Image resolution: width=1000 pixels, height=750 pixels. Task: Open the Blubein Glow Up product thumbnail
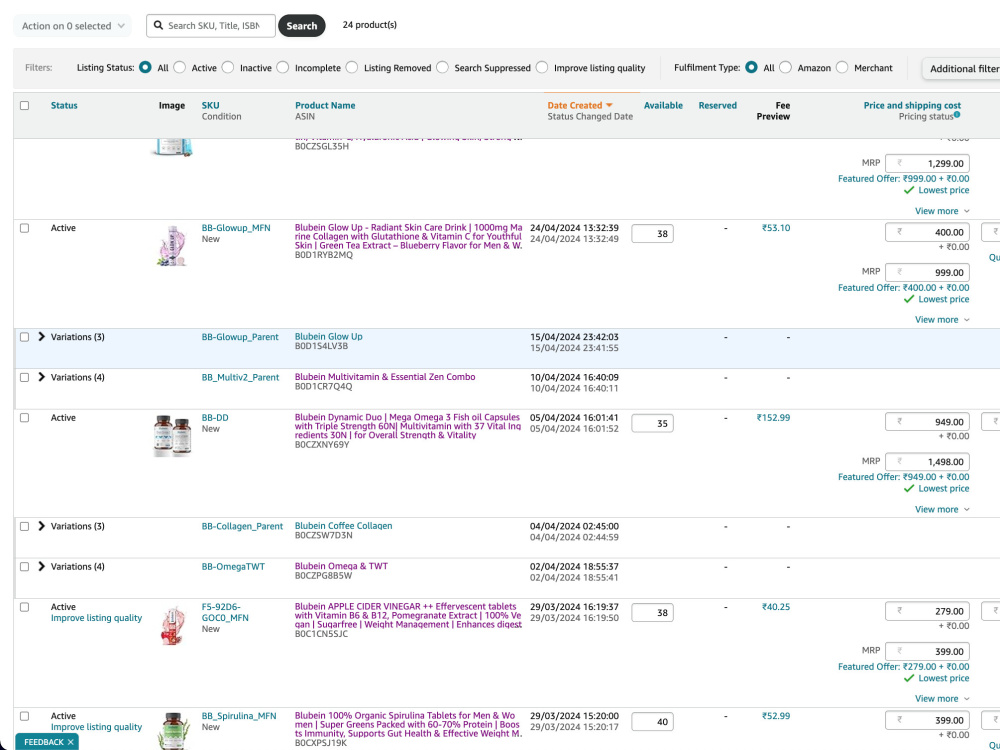(x=172, y=246)
